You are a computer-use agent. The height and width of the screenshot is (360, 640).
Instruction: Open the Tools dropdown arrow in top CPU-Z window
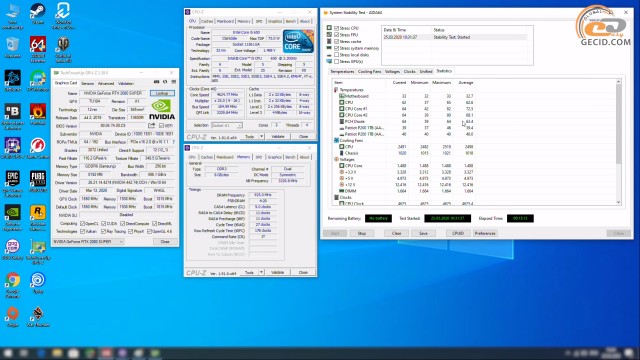261,136
